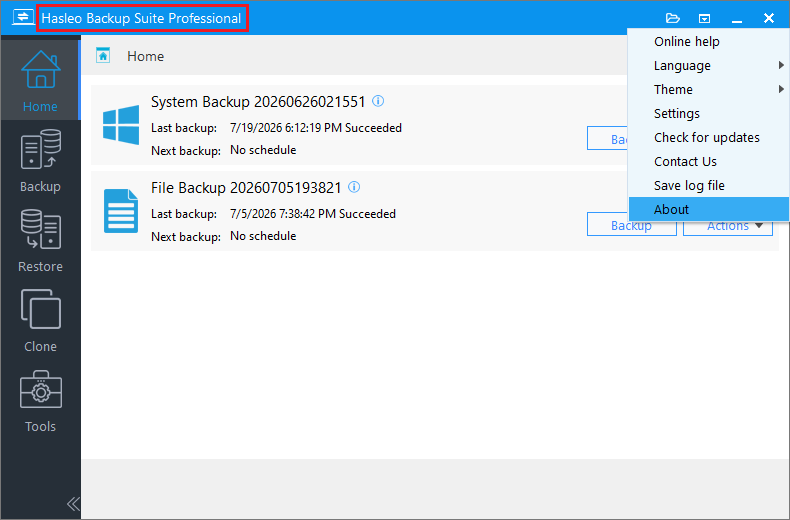Click the Windows logo of System Backup task
This screenshot has height=520, width=790.
click(121, 125)
